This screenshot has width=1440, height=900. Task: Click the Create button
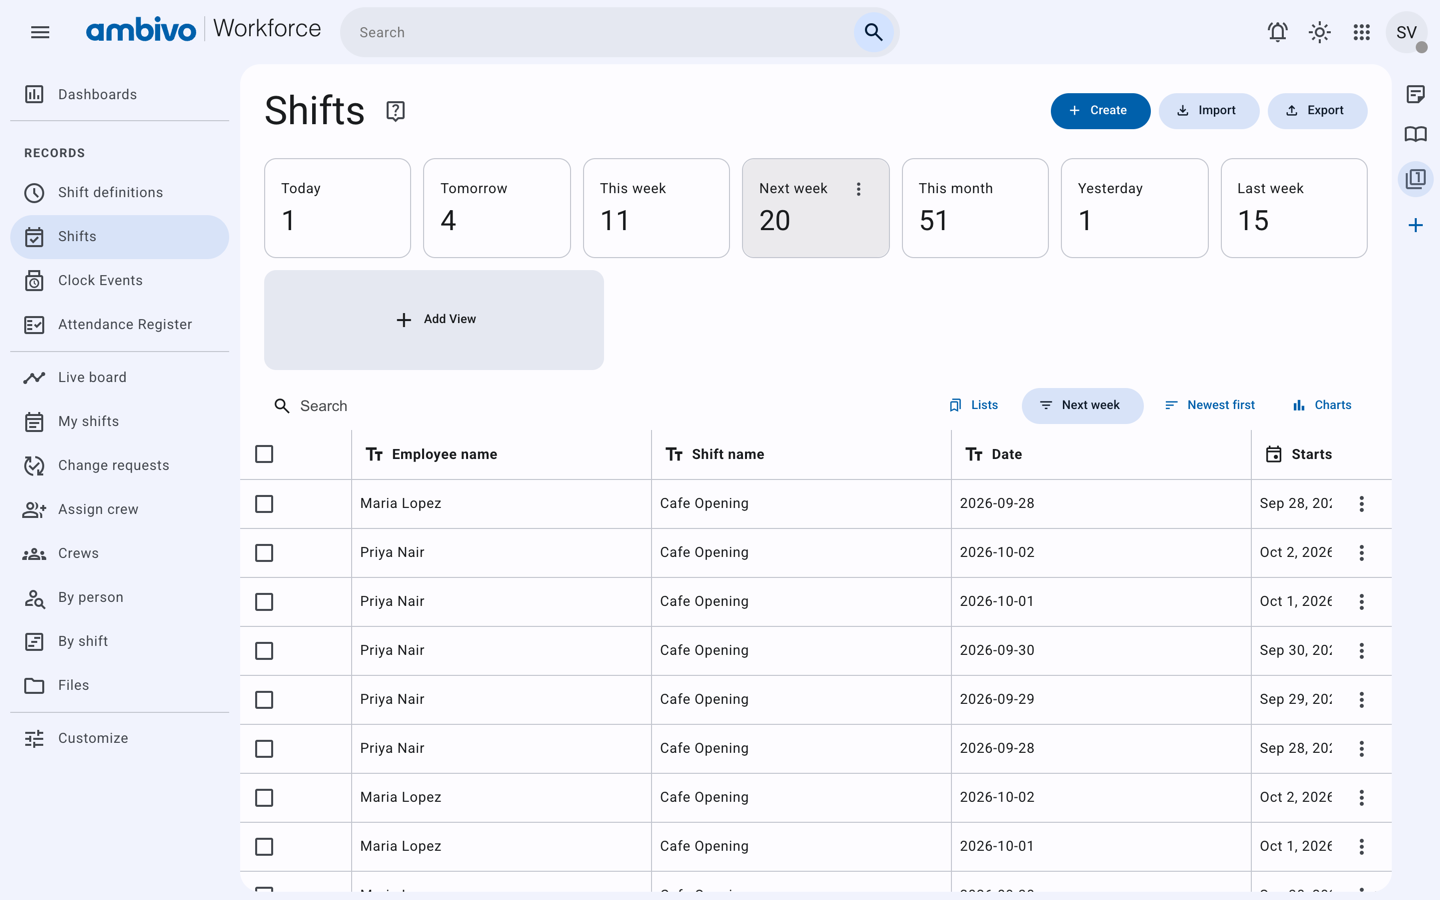point(1100,111)
